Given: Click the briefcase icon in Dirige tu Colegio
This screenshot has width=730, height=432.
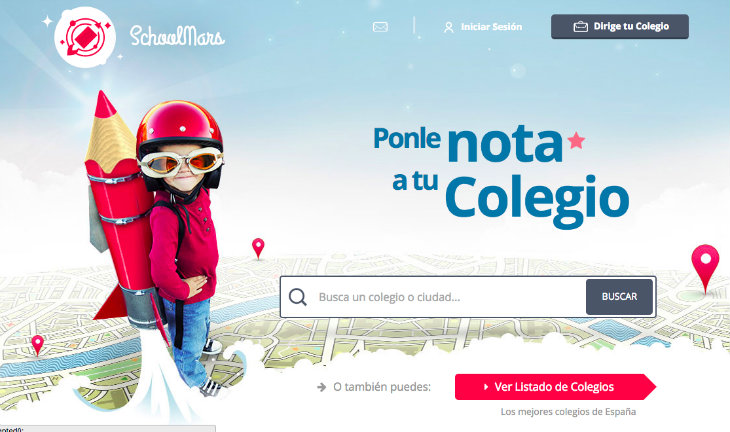Looking at the screenshot, I should 581,27.
